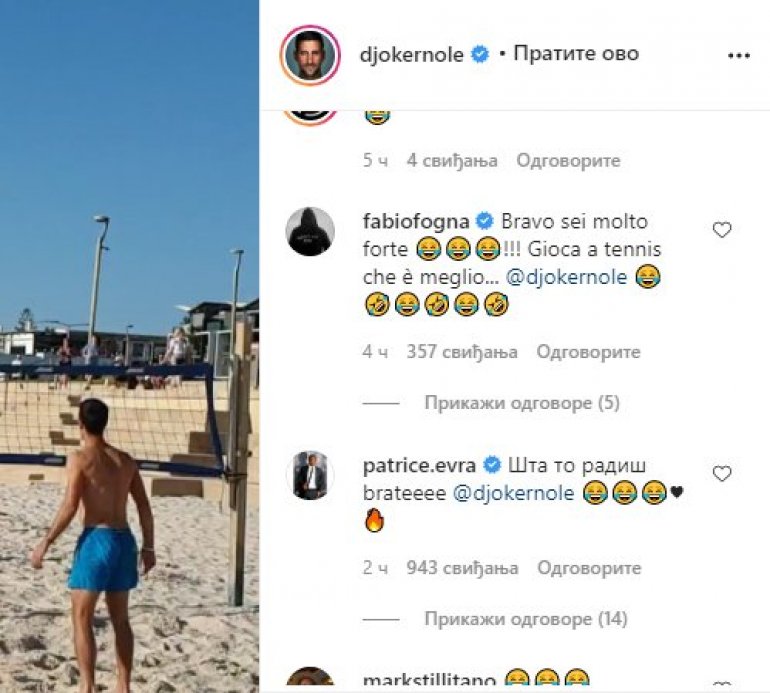Click the beach volleyball post photo
The height and width of the screenshot is (693, 770).
(x=129, y=346)
